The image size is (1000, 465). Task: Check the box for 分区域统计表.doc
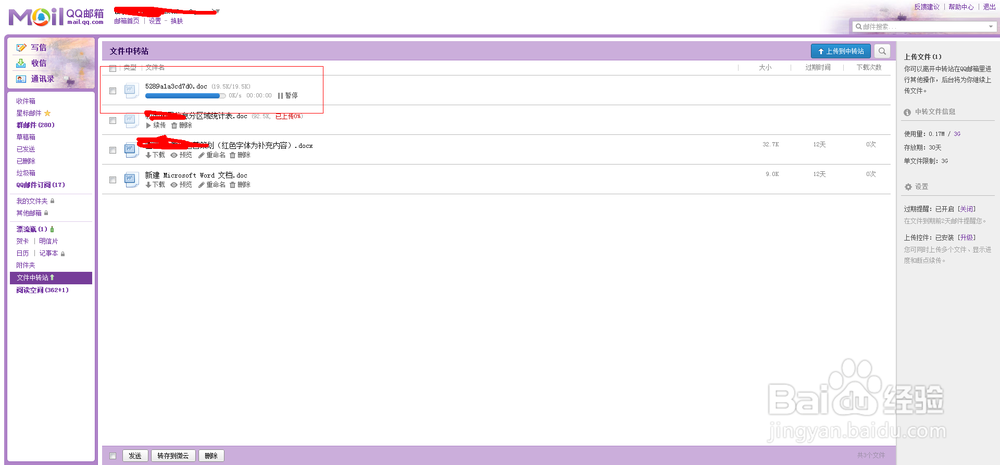tap(113, 121)
